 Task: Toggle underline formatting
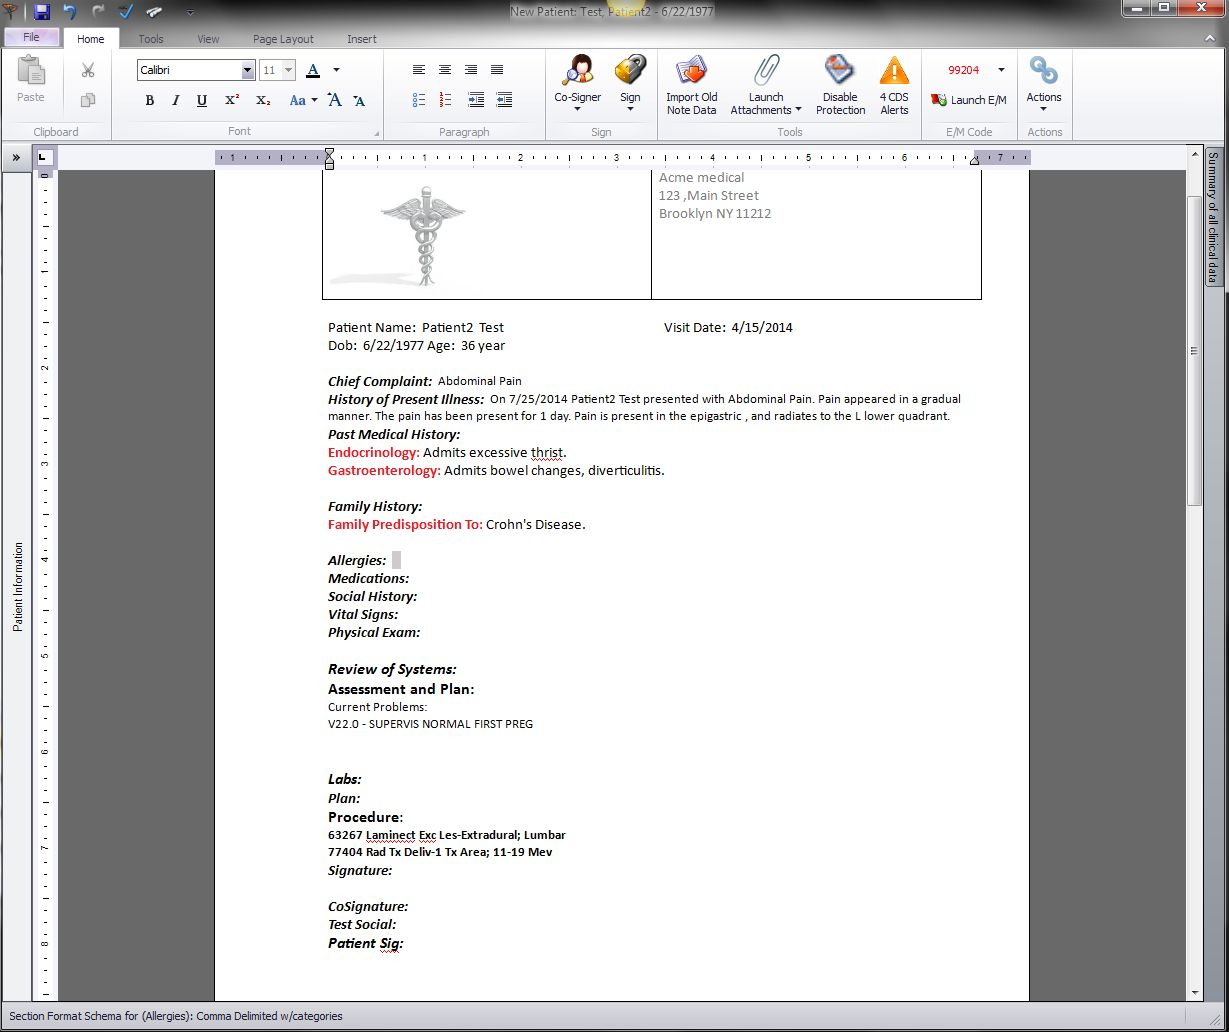[x=202, y=100]
